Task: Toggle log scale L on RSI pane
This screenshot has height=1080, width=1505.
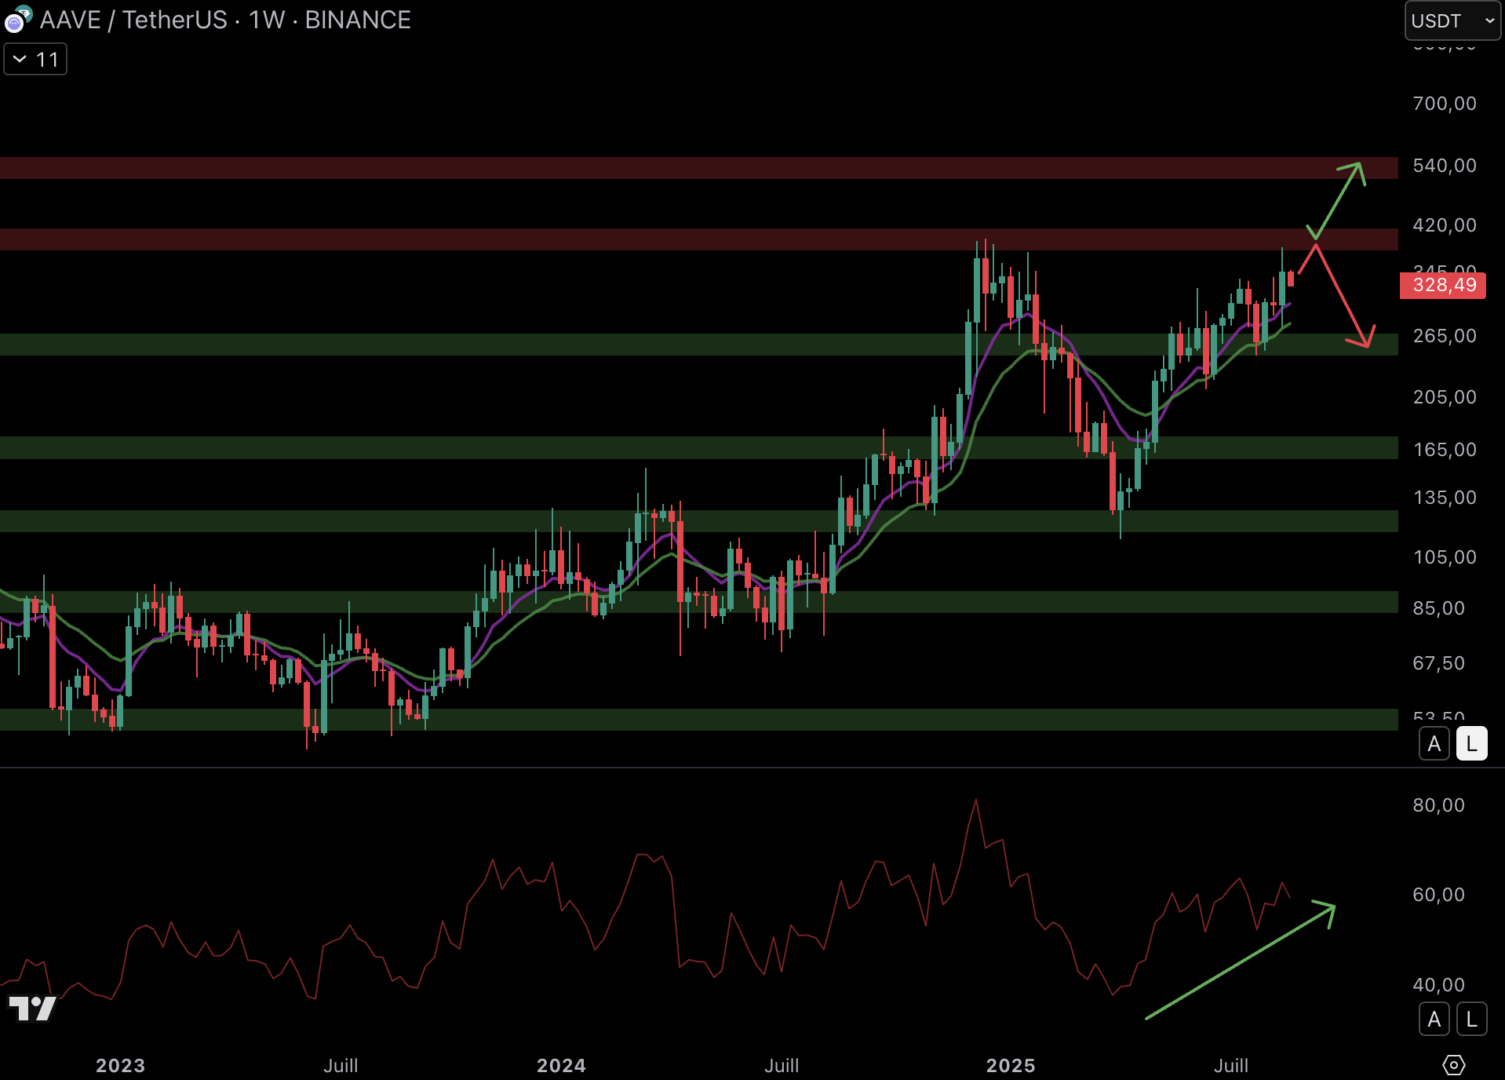Action: (x=1471, y=1019)
